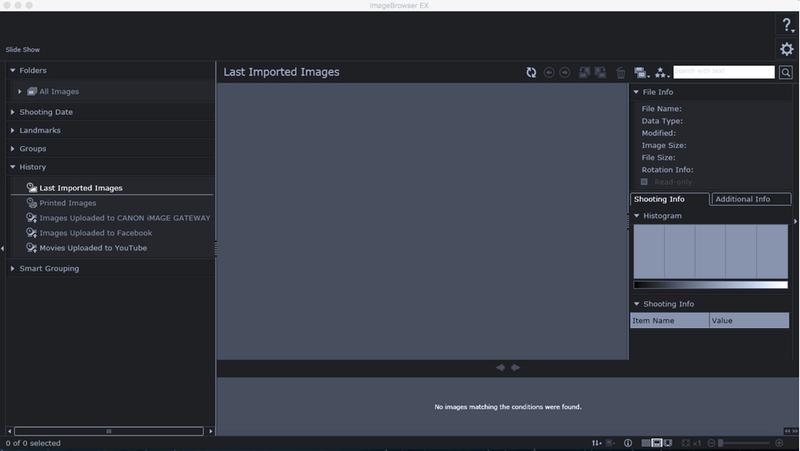The height and width of the screenshot is (451, 800).
Task: Click the star rating filter icon
Action: click(662, 73)
